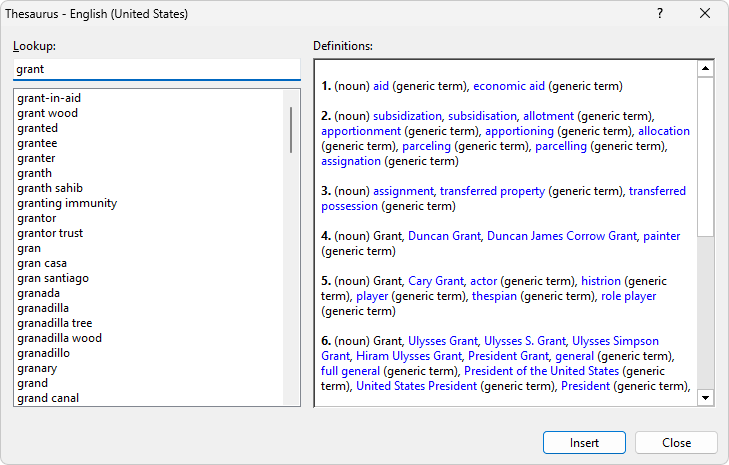Viewport: 729px width, 465px height.
Task: Click the Insert button
Action: tap(584, 443)
